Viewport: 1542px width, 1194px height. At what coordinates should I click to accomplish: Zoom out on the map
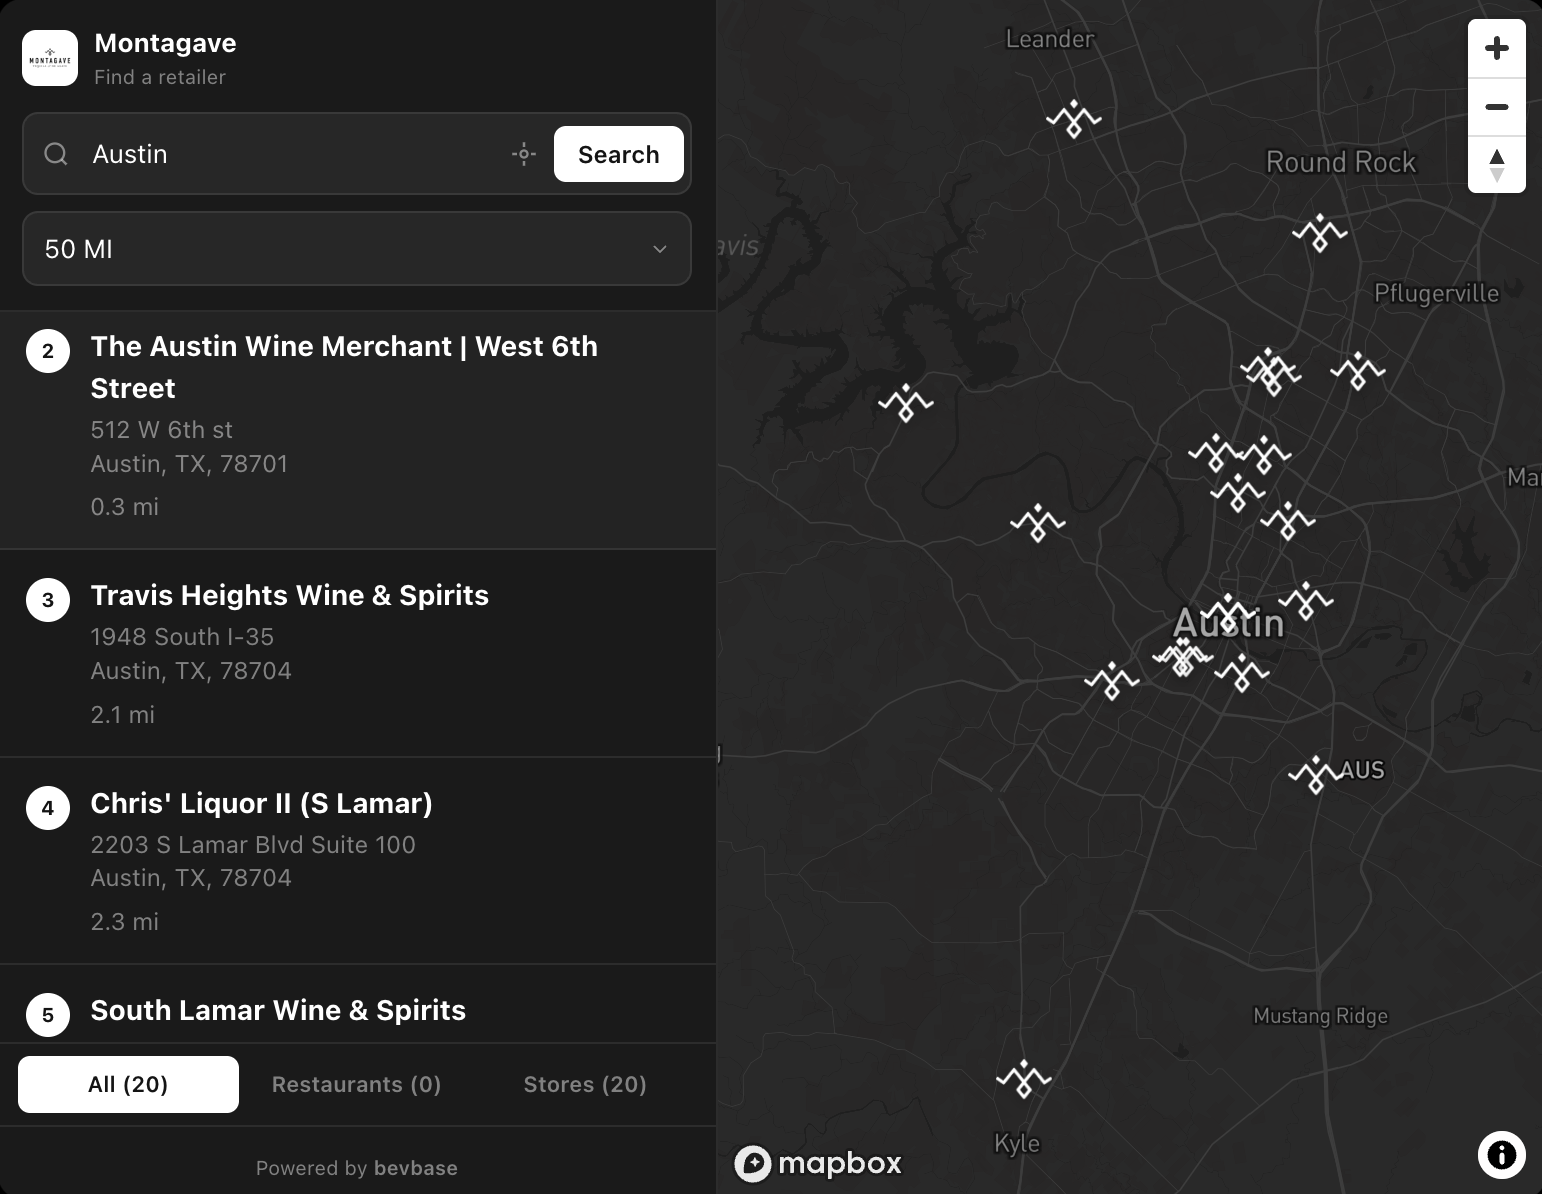pos(1497,107)
